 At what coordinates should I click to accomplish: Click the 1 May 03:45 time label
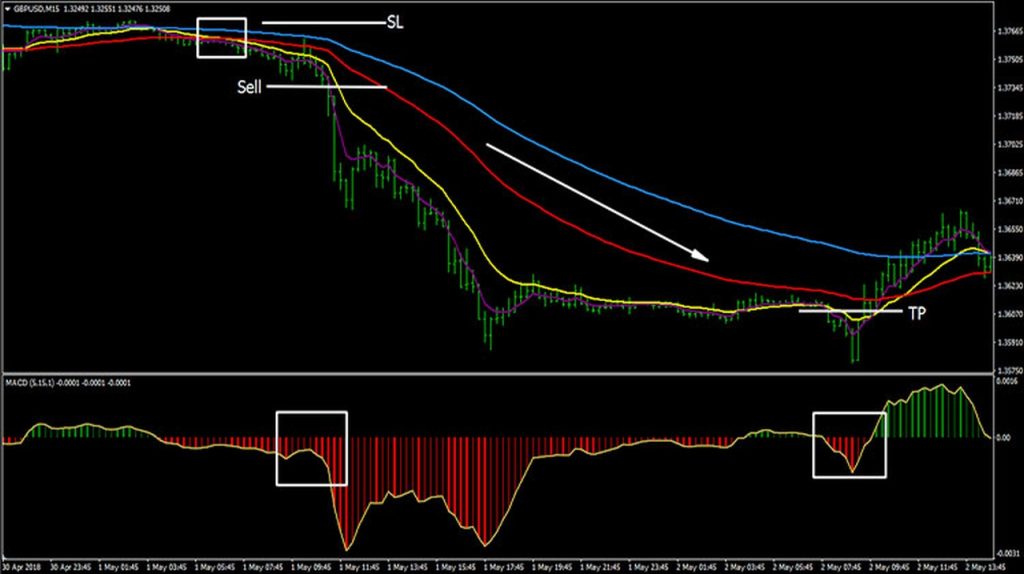[x=169, y=567]
